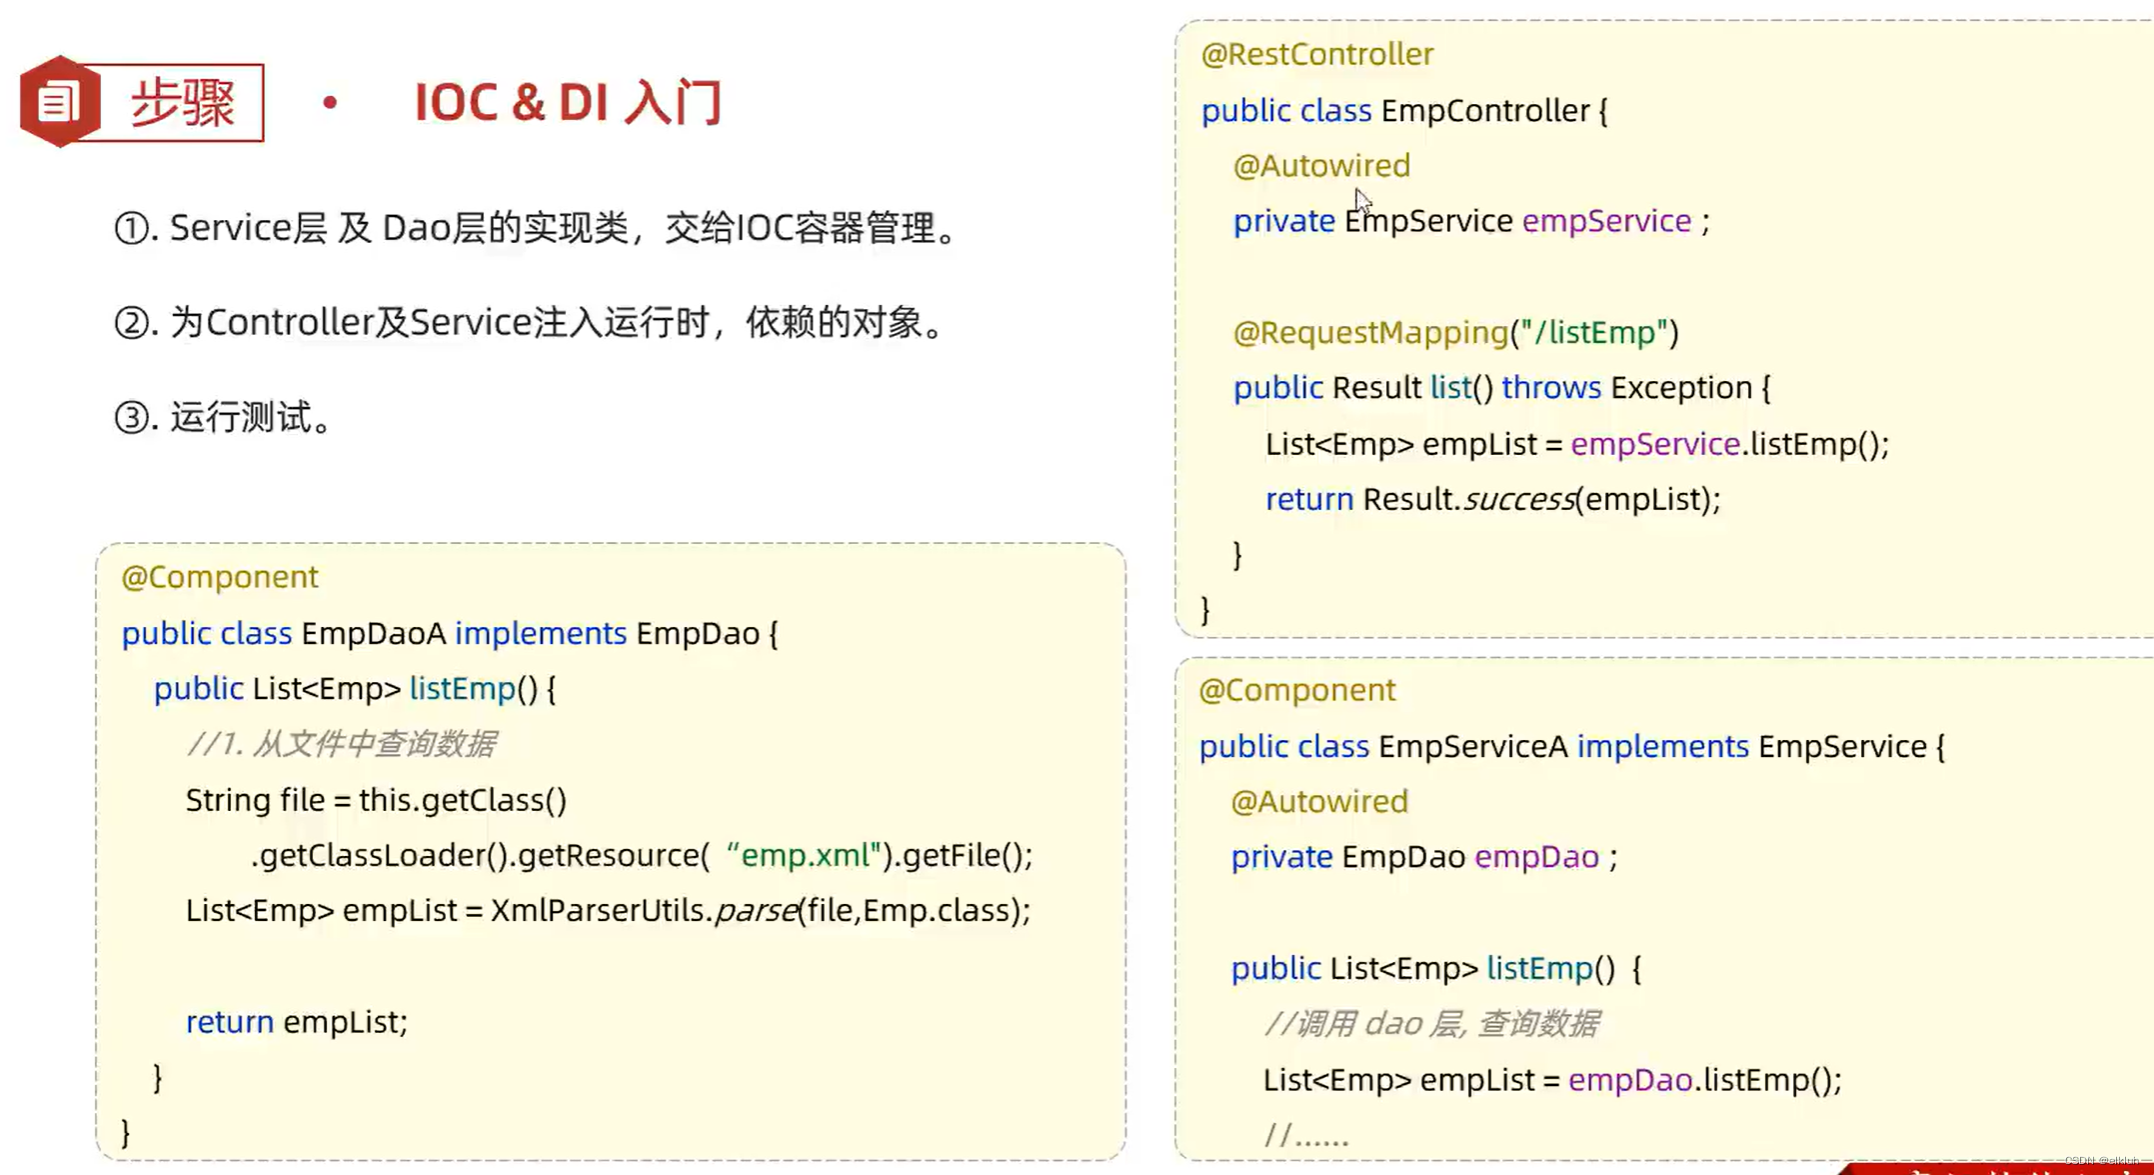Image resolution: width=2154 pixels, height=1175 pixels.
Task: Click @Autowired in EmpController block
Action: [x=1321, y=165]
